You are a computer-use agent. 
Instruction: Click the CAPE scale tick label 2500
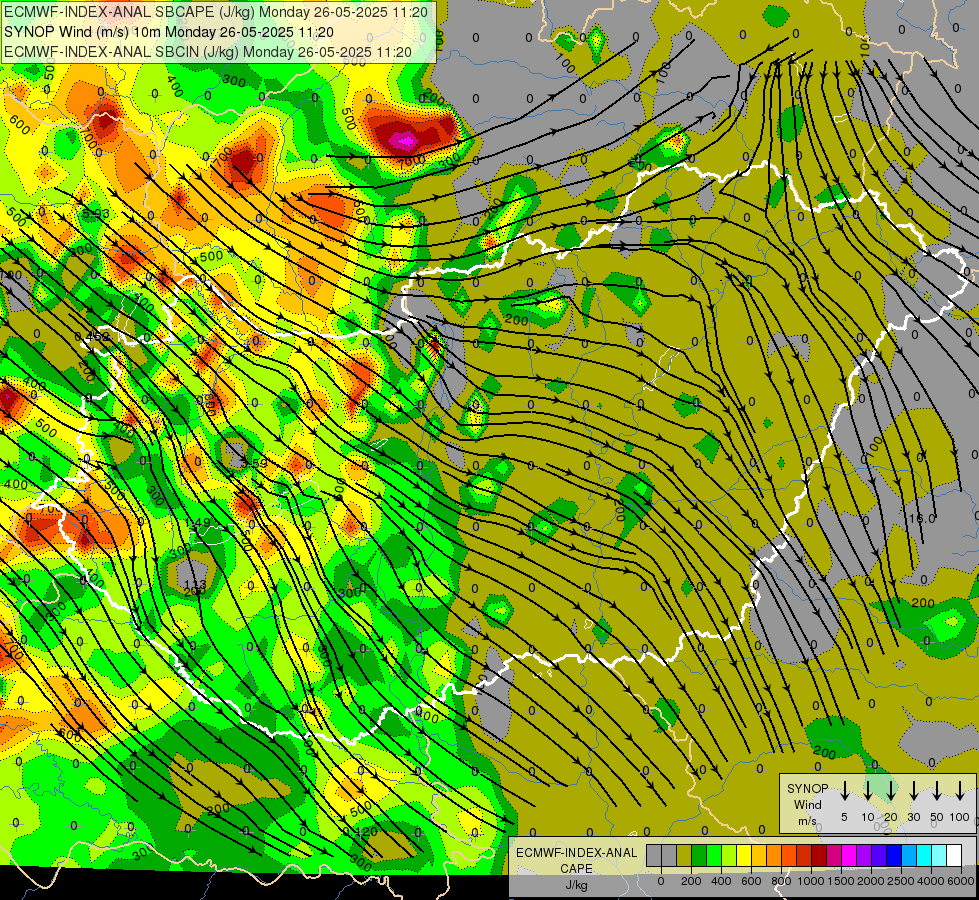(901, 881)
